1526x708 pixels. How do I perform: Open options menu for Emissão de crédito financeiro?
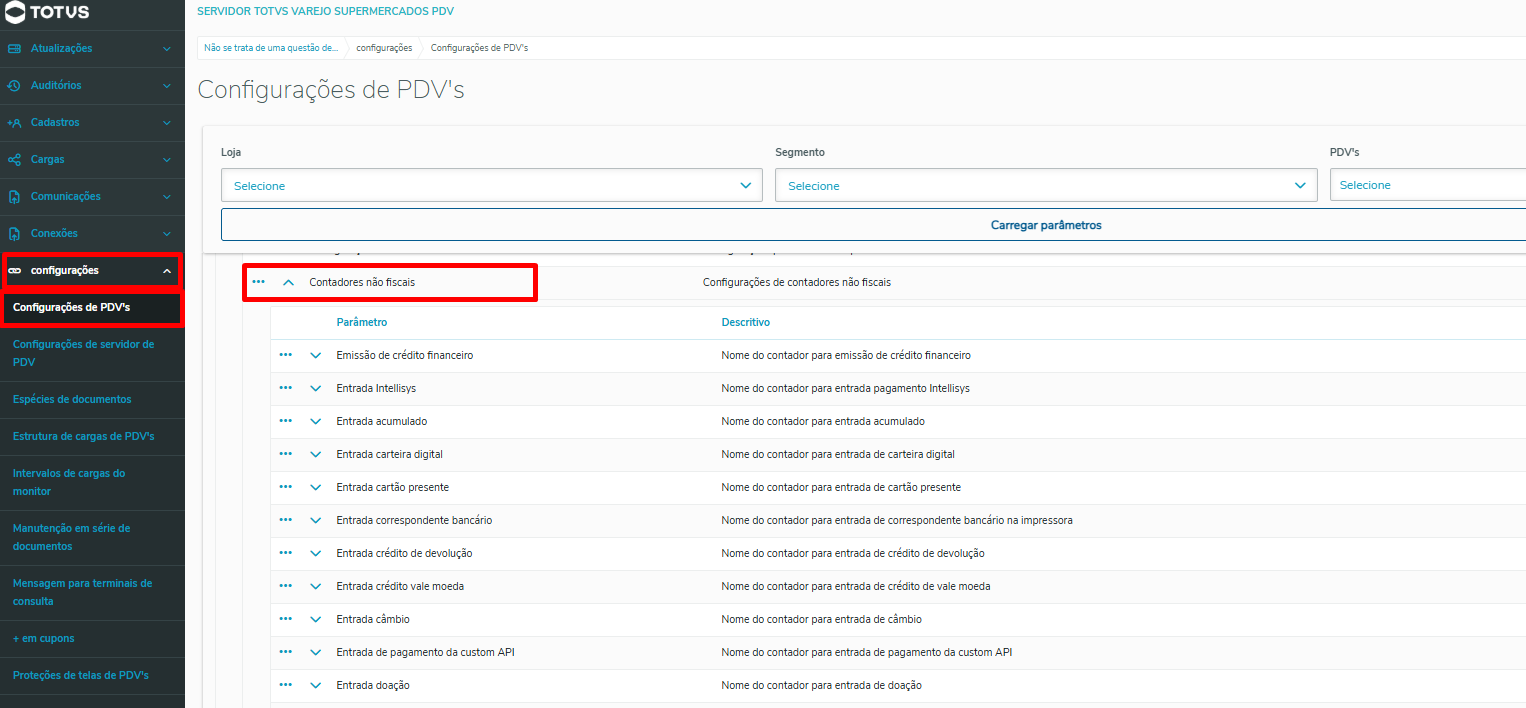[286, 355]
